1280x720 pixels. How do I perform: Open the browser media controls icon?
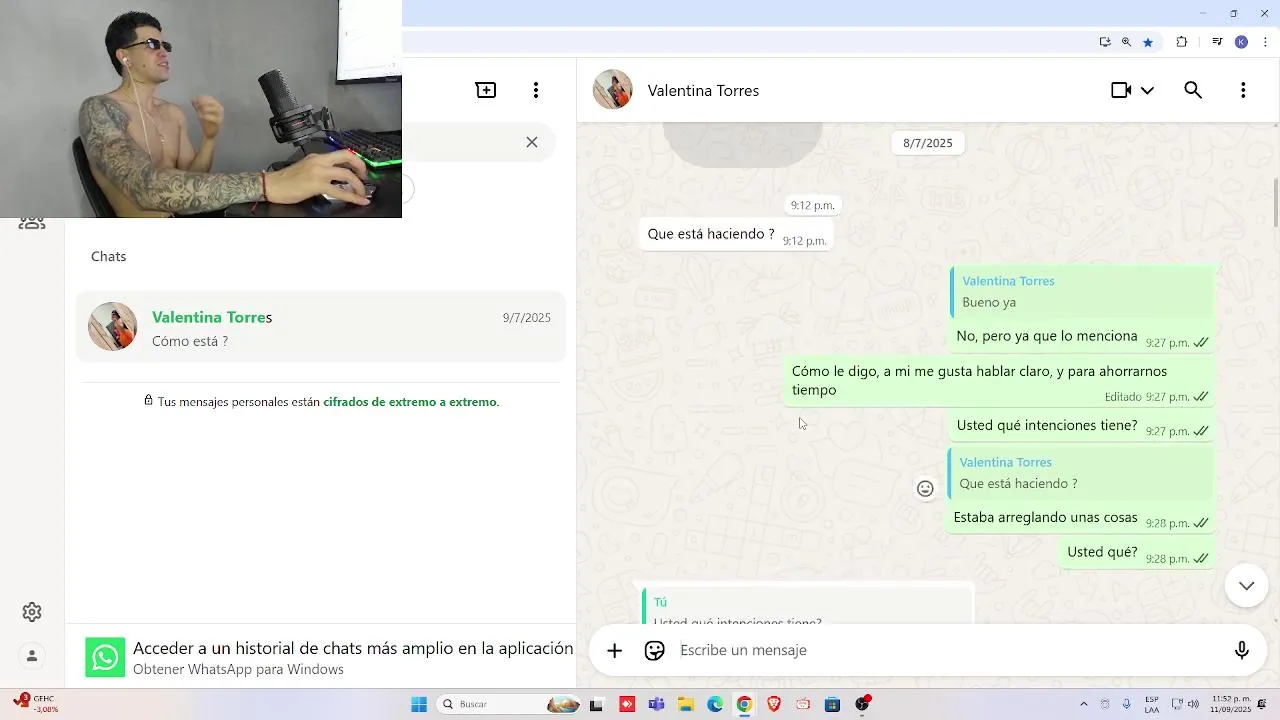1217,42
